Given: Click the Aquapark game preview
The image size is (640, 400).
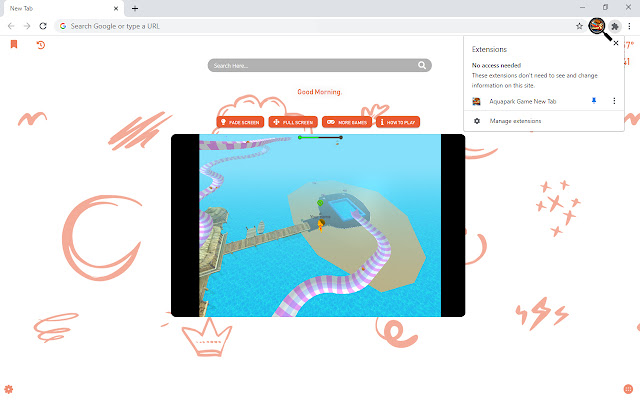Looking at the screenshot, I should (318, 225).
